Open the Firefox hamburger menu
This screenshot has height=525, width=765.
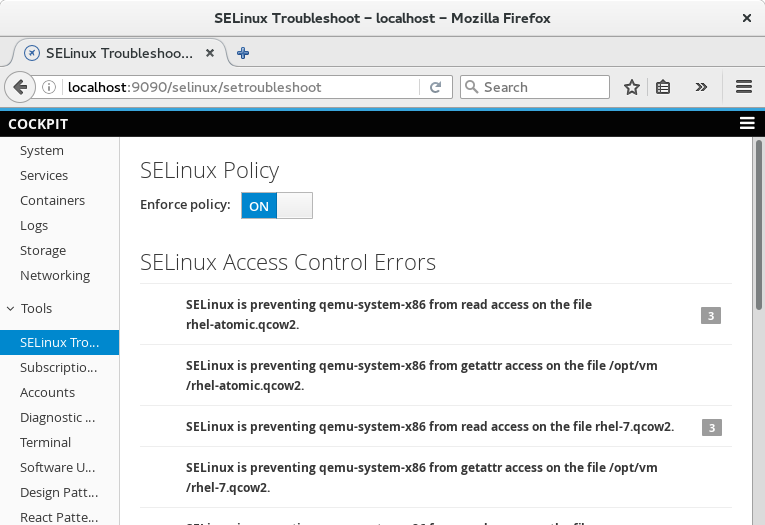point(743,87)
